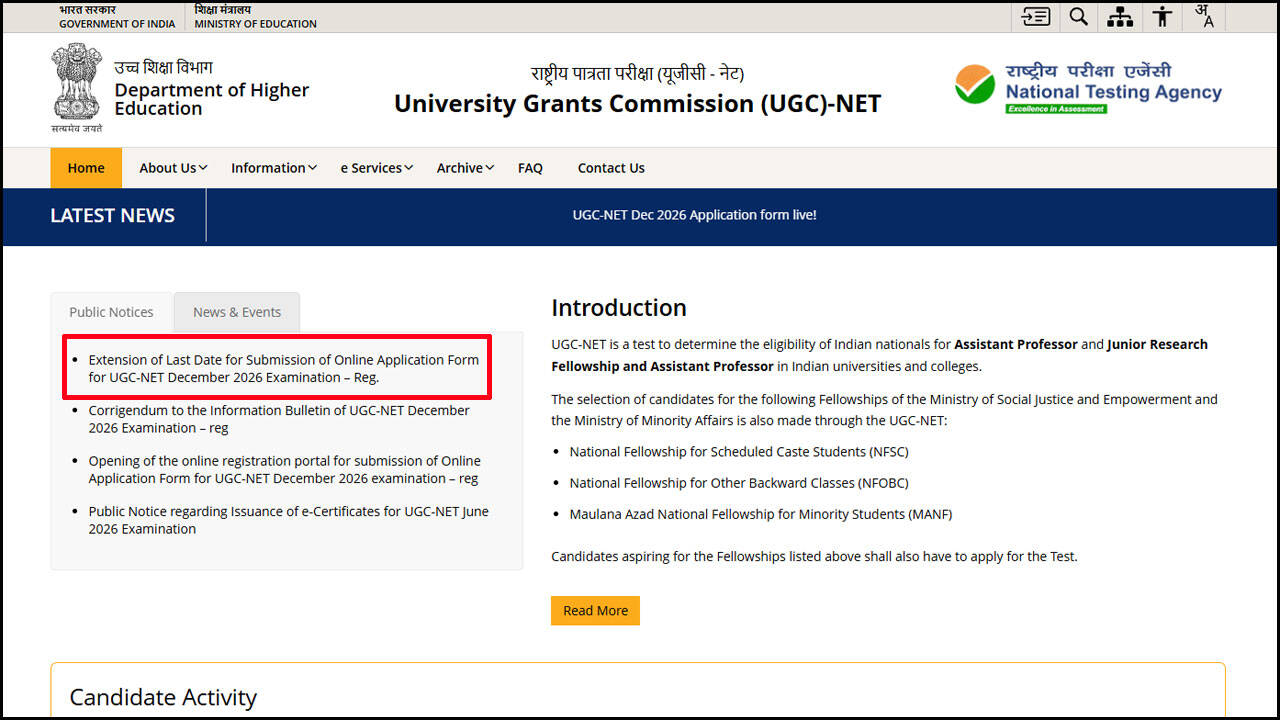This screenshot has width=1280, height=720.
Task: Open the e Services dropdown
Action: tap(376, 168)
